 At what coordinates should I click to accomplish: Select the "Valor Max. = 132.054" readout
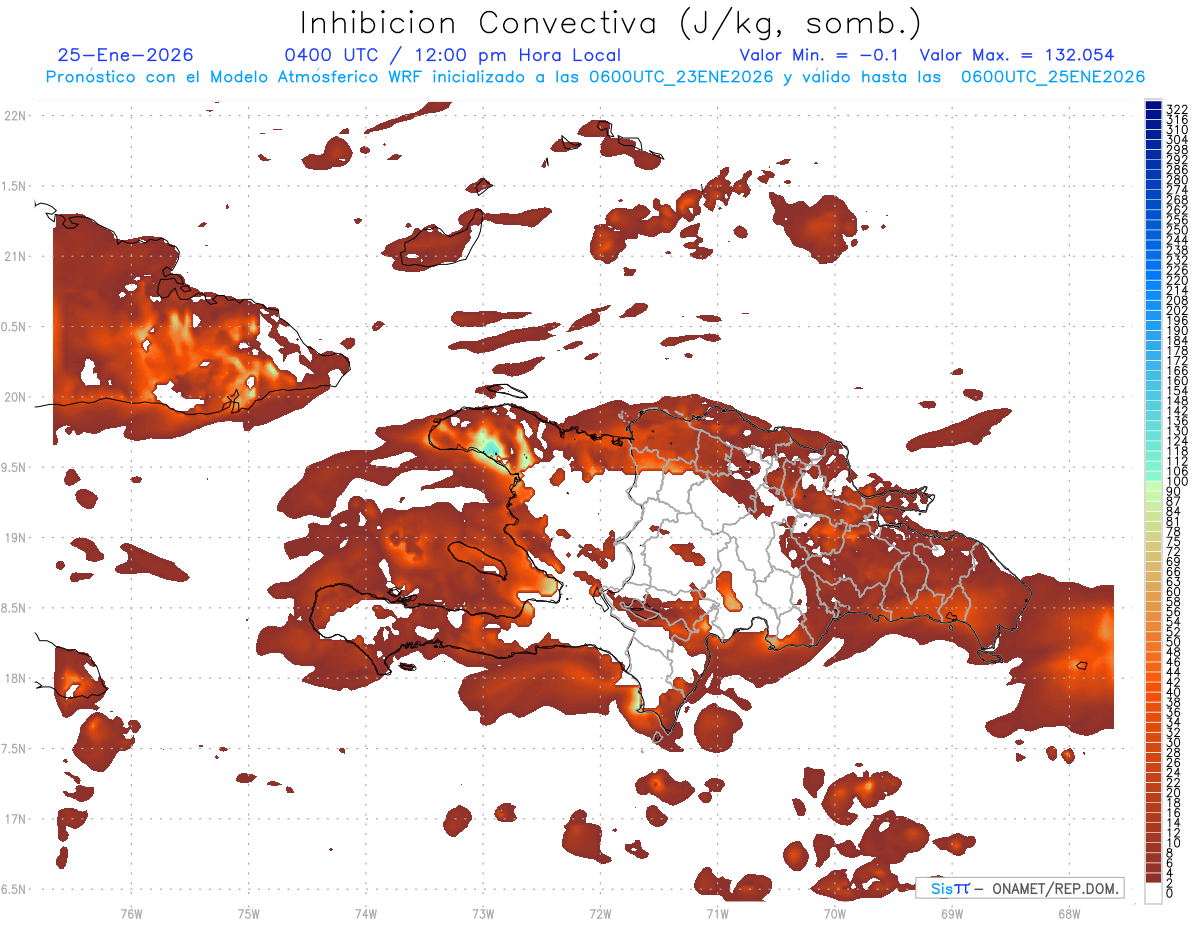(1016, 55)
